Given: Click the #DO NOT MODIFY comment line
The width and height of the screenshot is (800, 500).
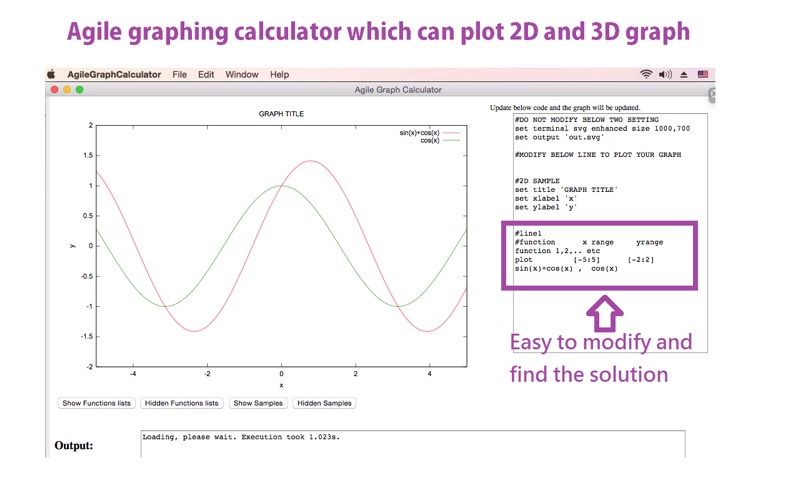Looking at the screenshot, I should pos(586,119).
